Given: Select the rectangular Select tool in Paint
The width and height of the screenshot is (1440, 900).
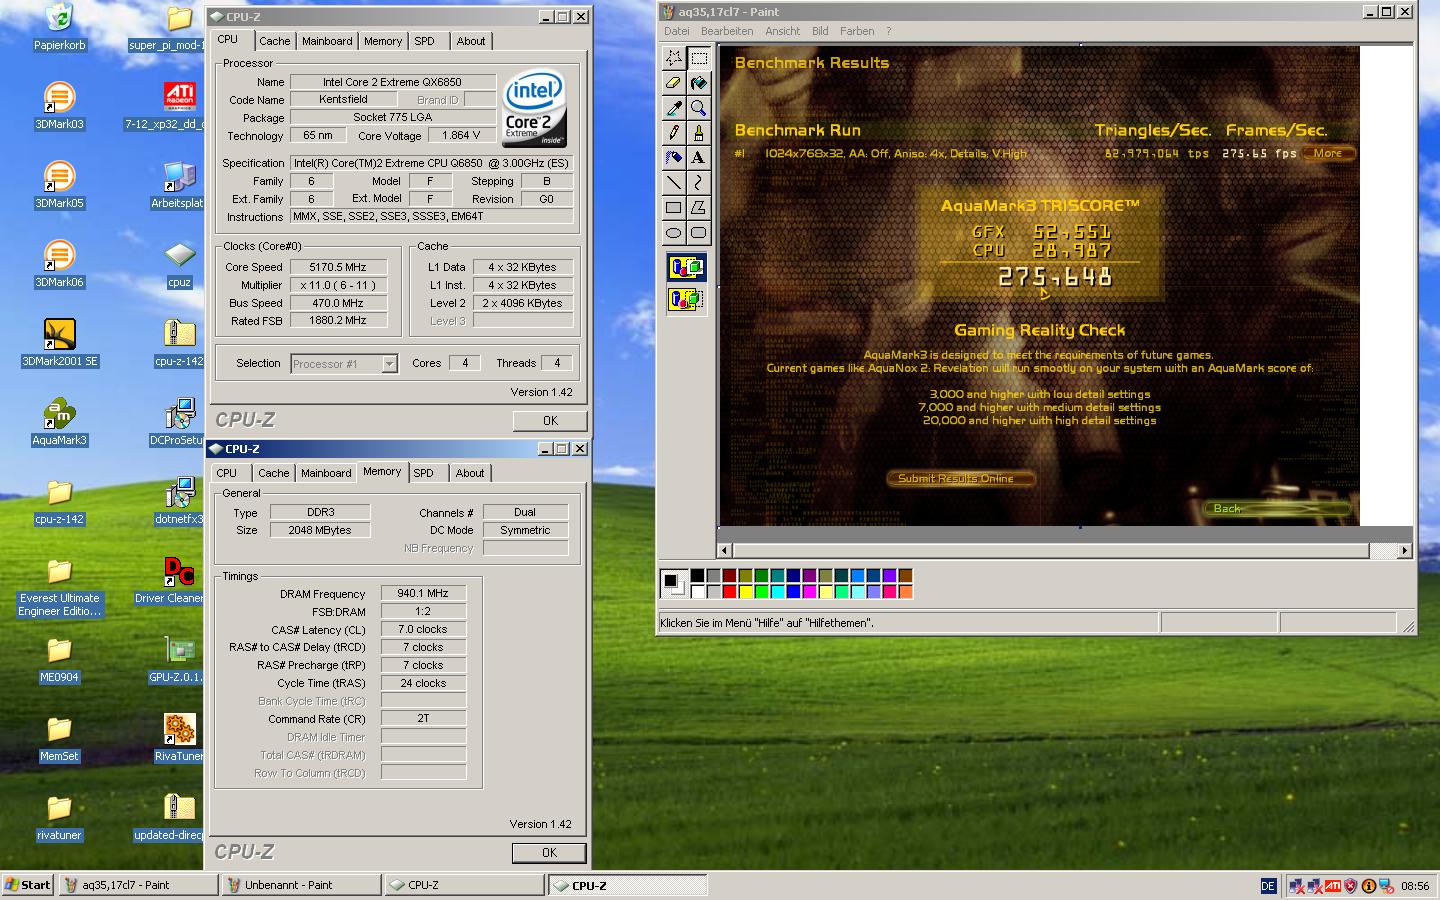Looking at the screenshot, I should point(698,58).
